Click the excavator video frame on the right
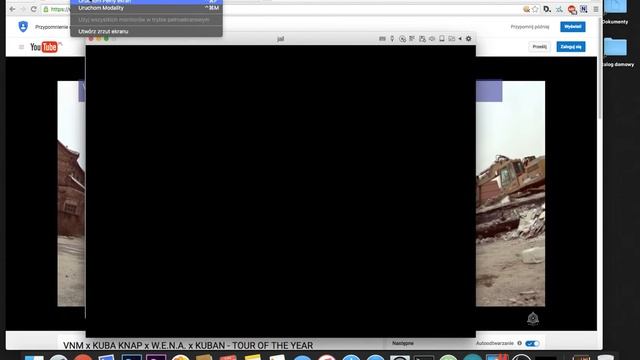 510,193
